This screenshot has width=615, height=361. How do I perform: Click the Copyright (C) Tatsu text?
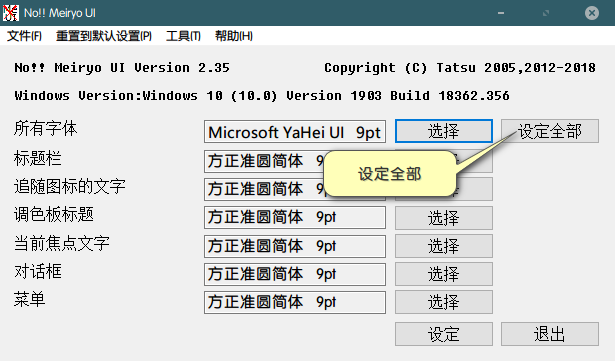tap(460, 68)
